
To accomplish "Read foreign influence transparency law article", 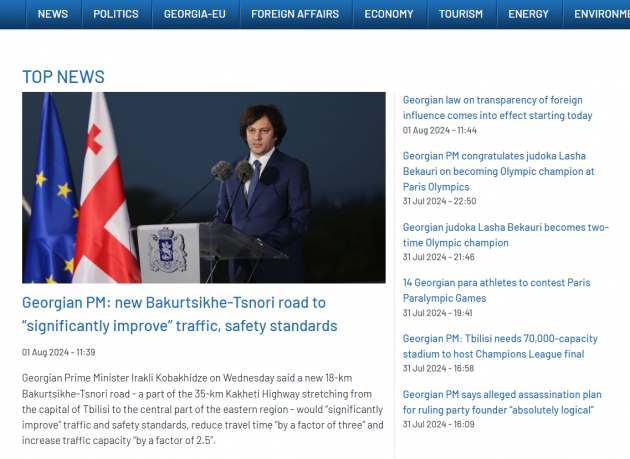I will click(x=497, y=108).
